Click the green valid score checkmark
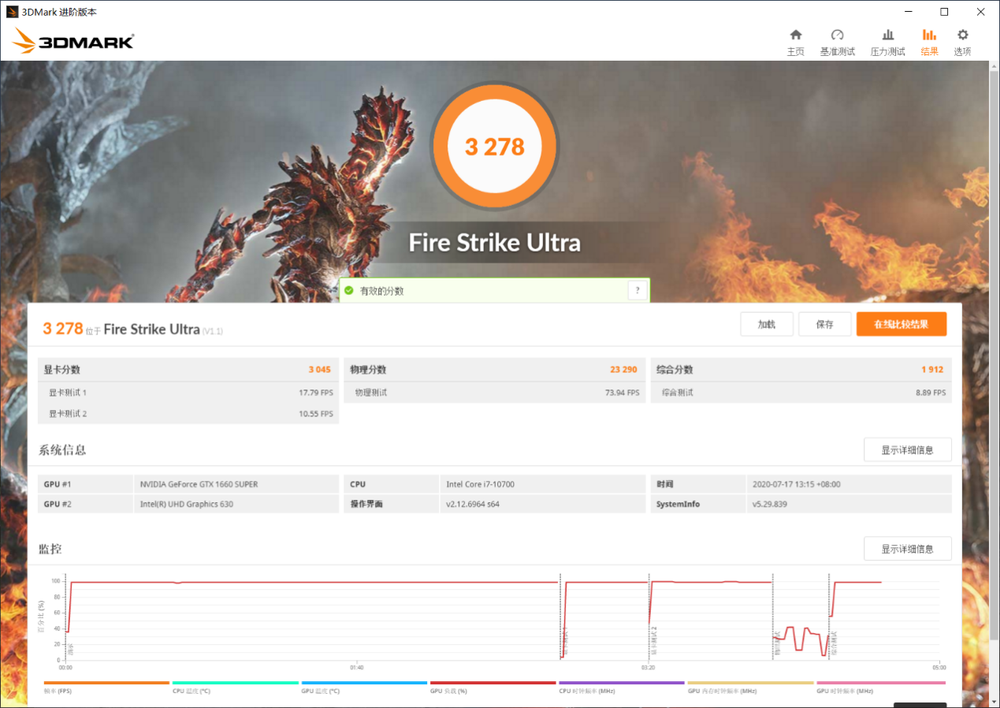 349,290
